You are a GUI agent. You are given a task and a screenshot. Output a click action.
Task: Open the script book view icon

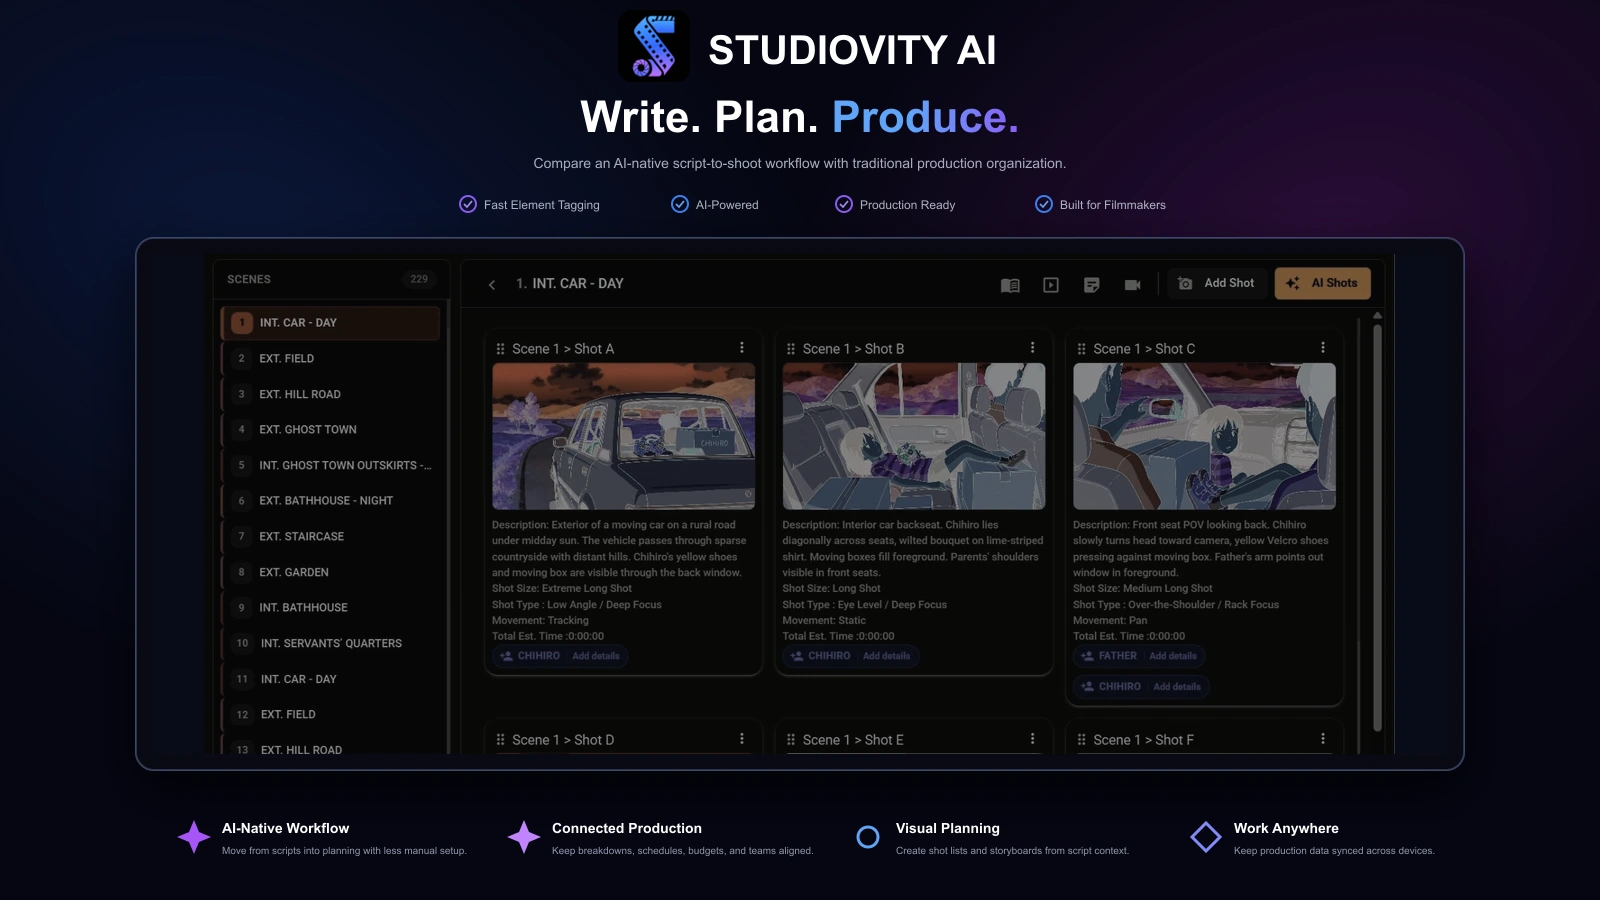coord(1010,285)
